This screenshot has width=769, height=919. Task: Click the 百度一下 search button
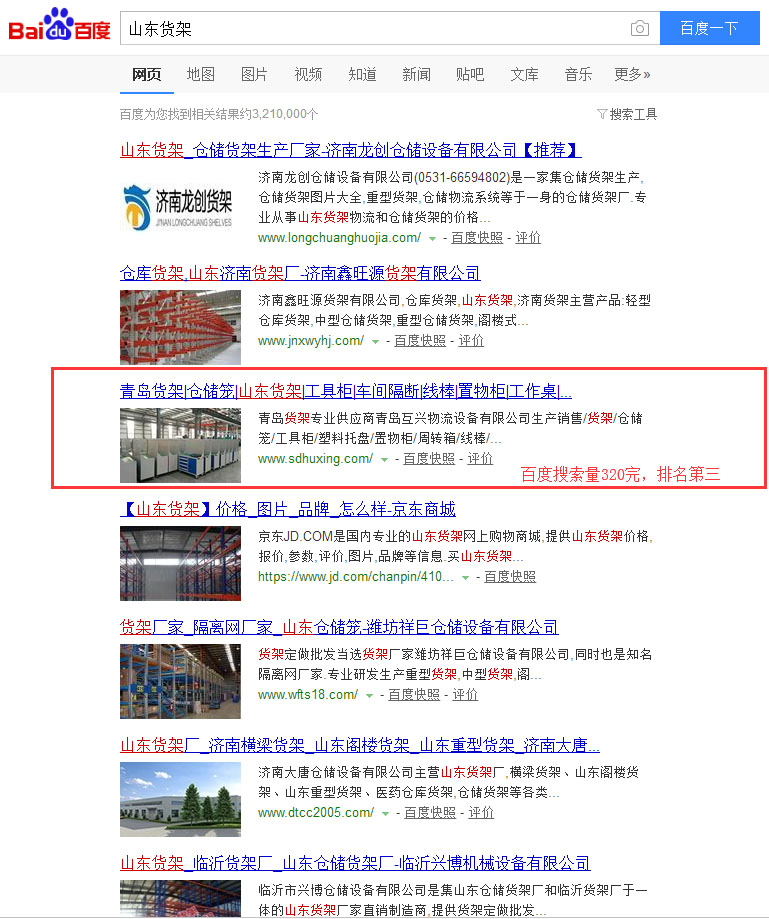(709, 28)
